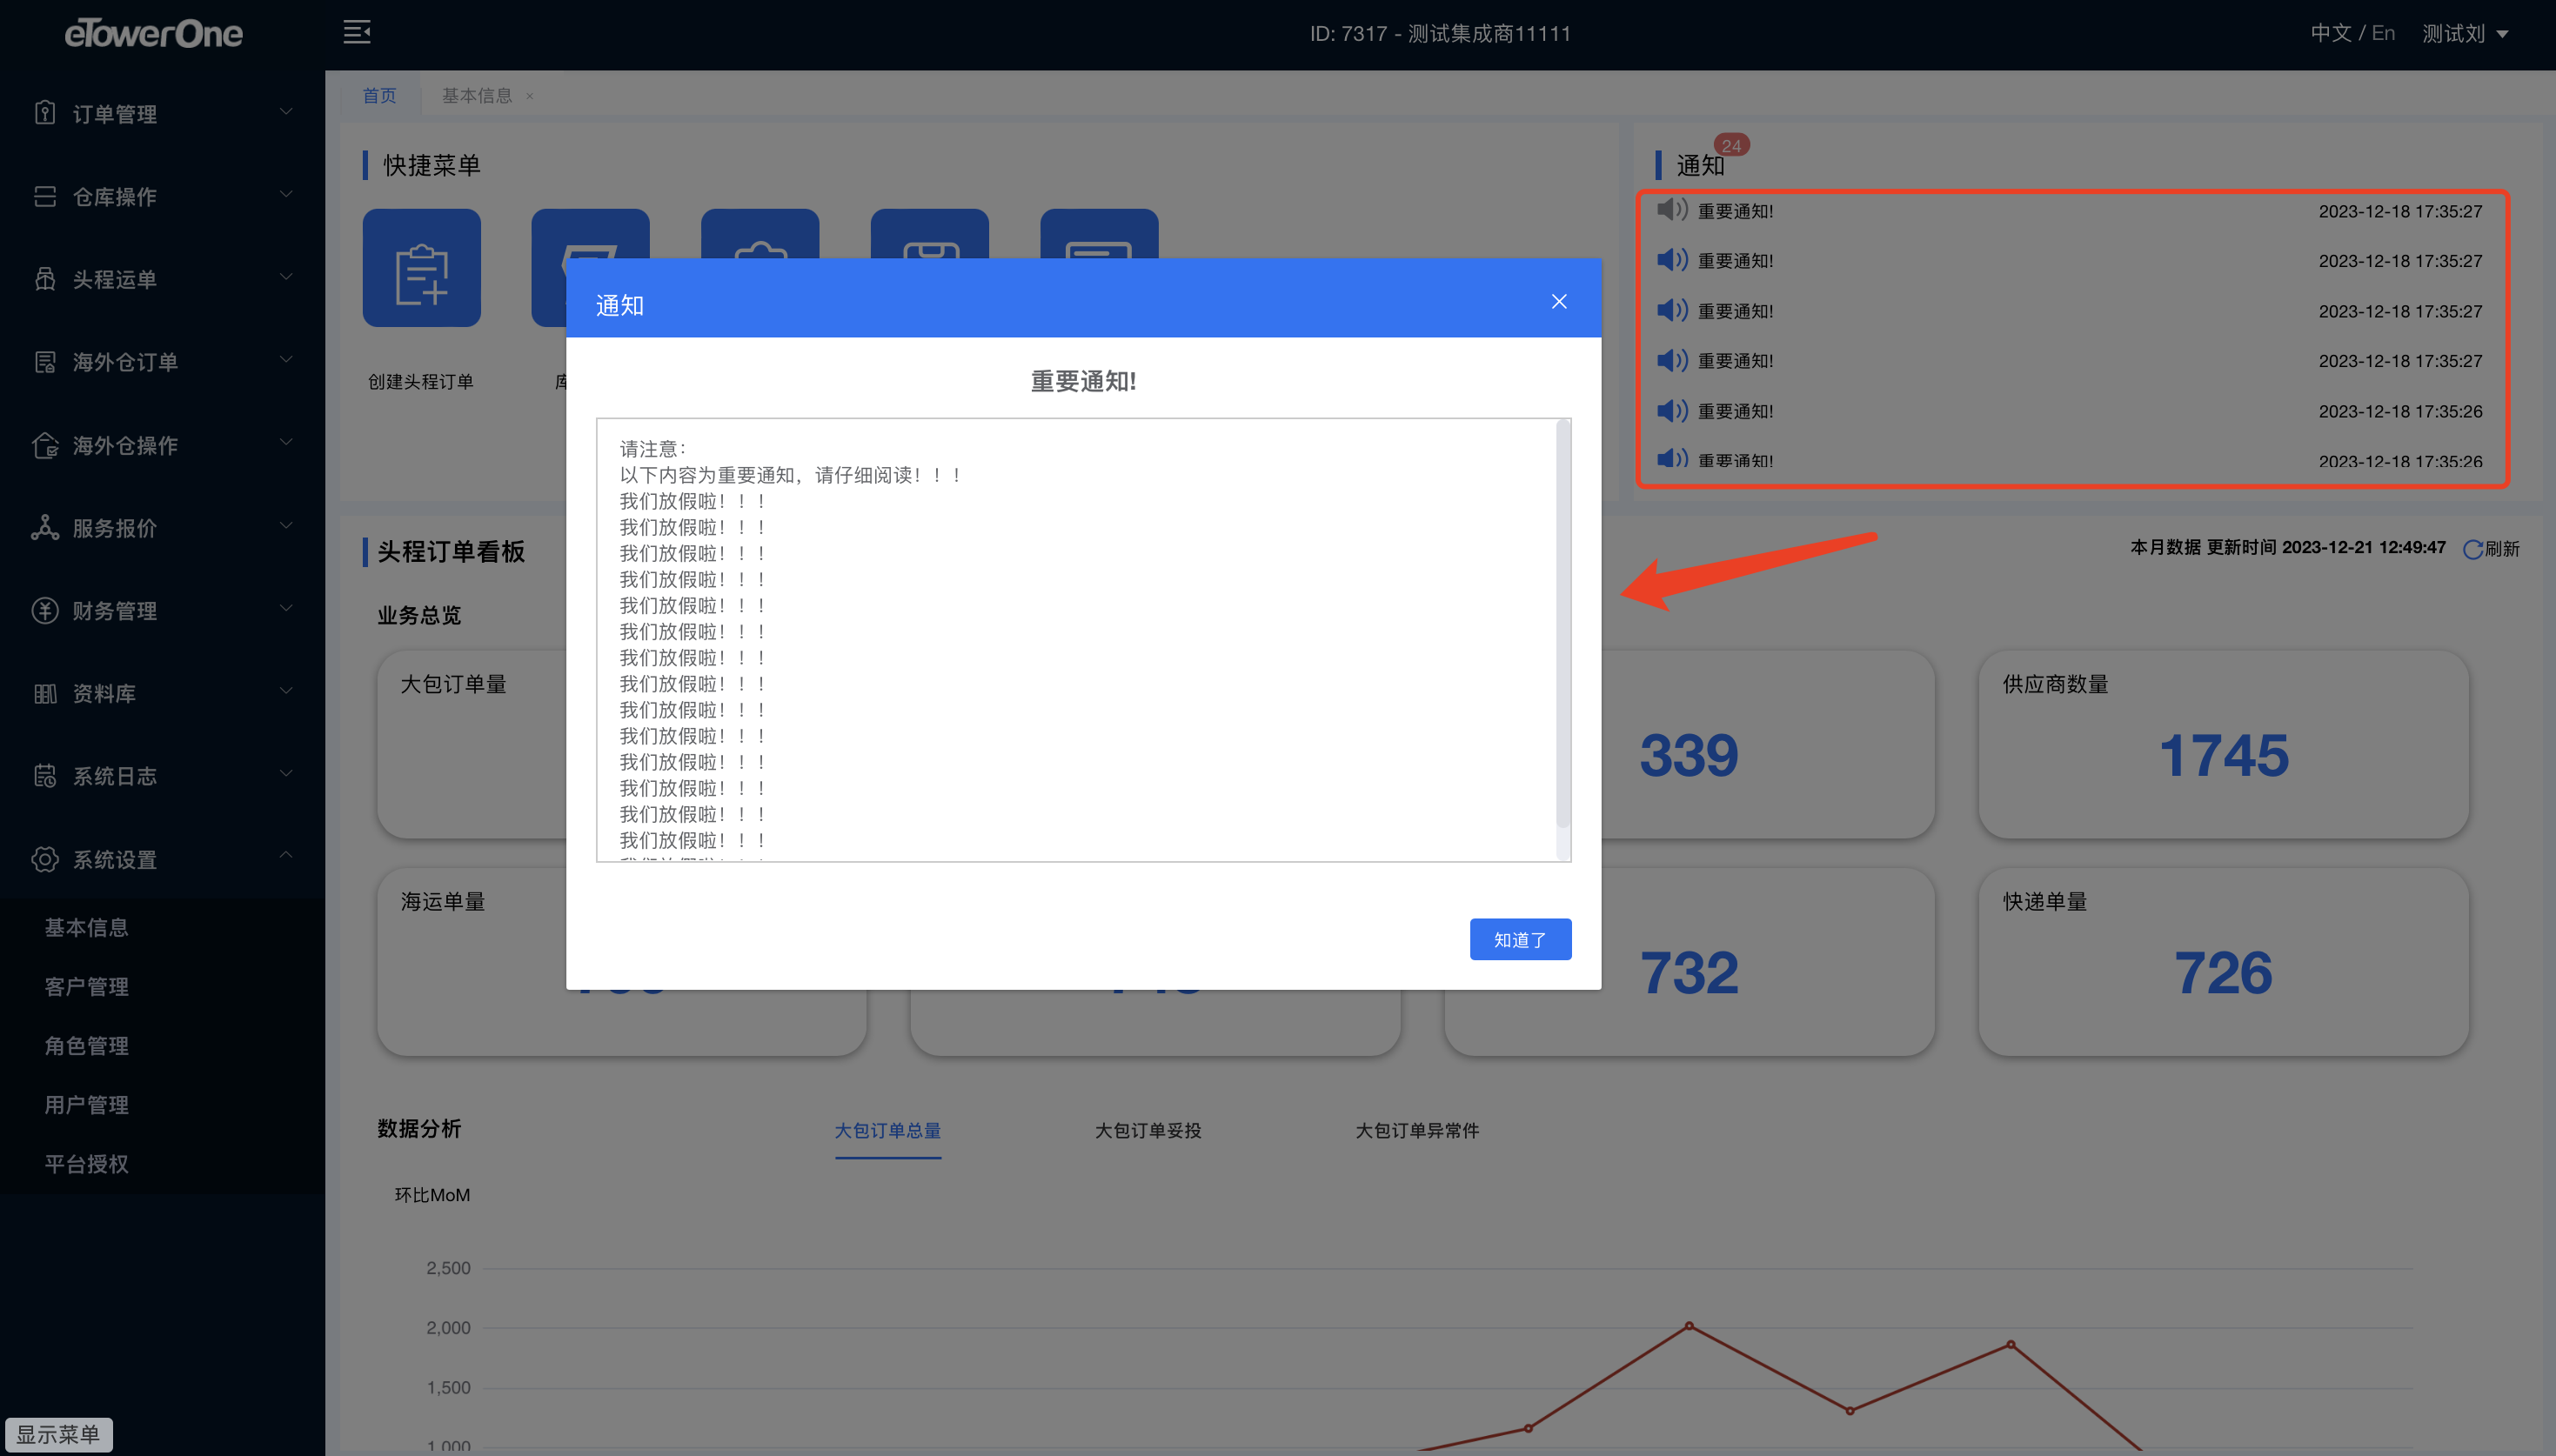Close the 通知 dialog with the X
The height and width of the screenshot is (1456, 2556).
pyautogui.click(x=1559, y=301)
